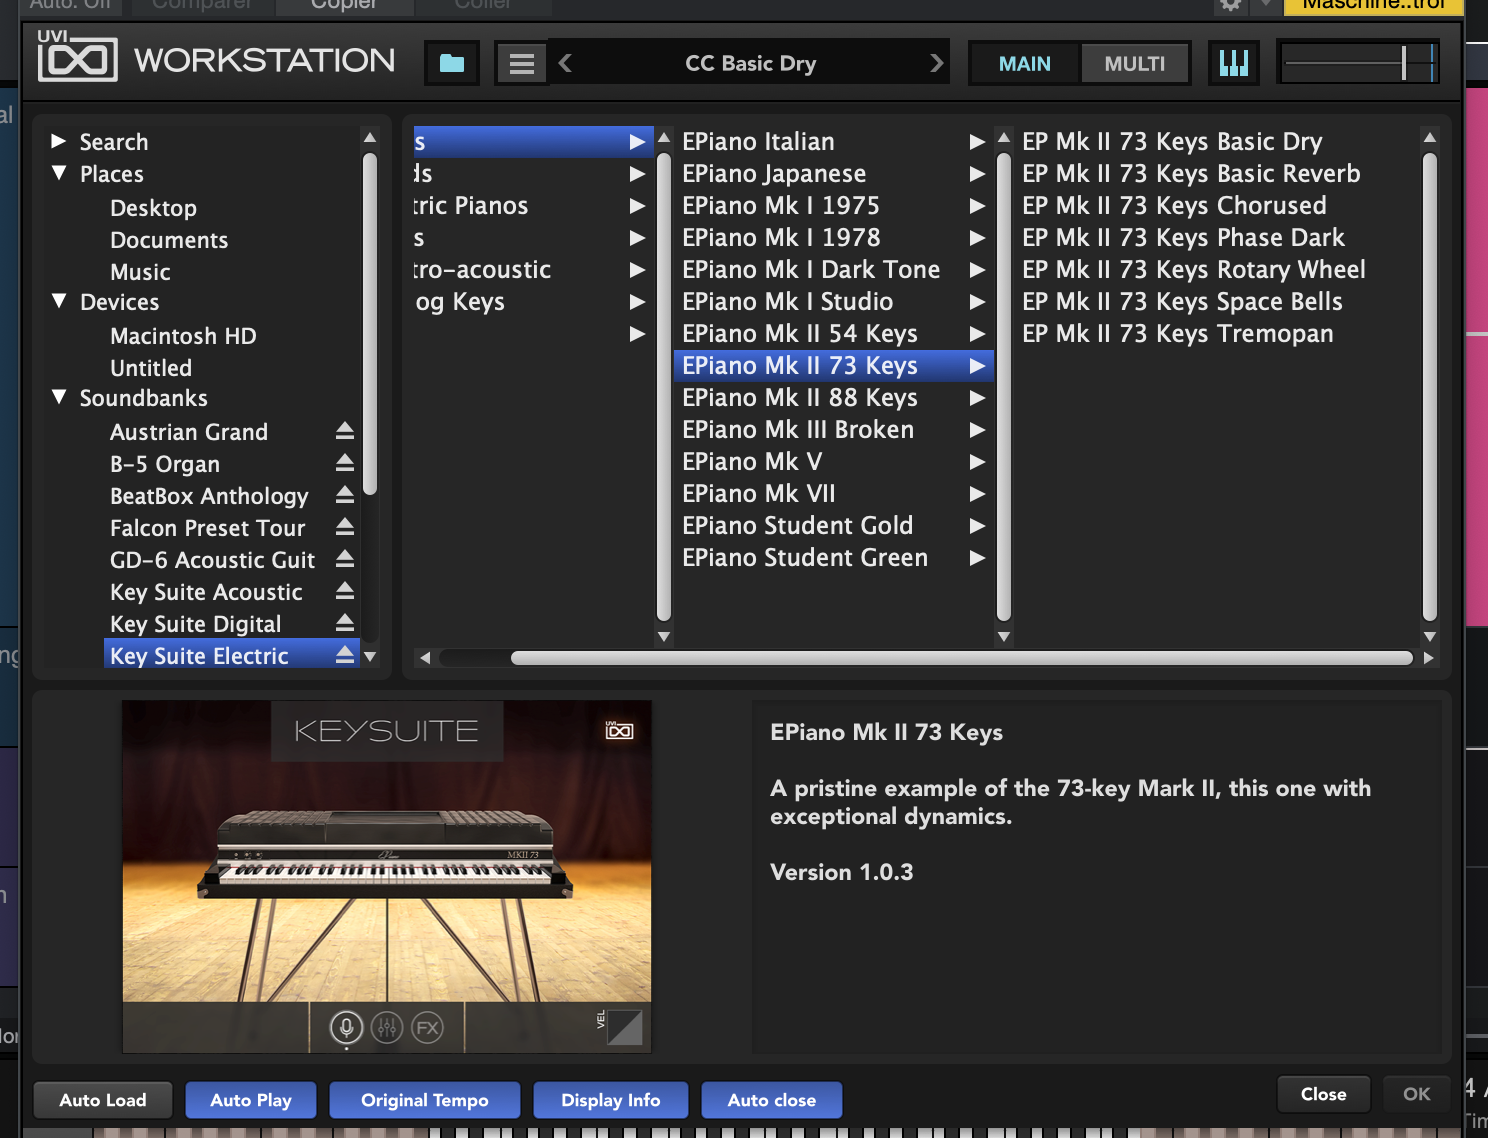Toggle the Original Tempo option
The width and height of the screenshot is (1488, 1138).
(425, 1100)
